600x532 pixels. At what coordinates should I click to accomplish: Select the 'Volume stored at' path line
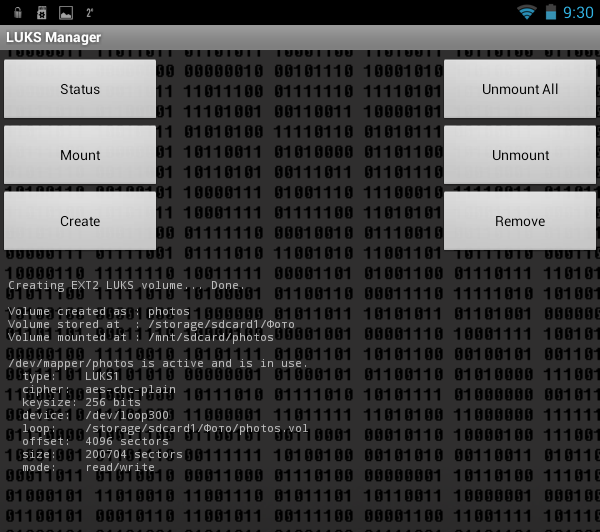pyautogui.click(x=151, y=325)
